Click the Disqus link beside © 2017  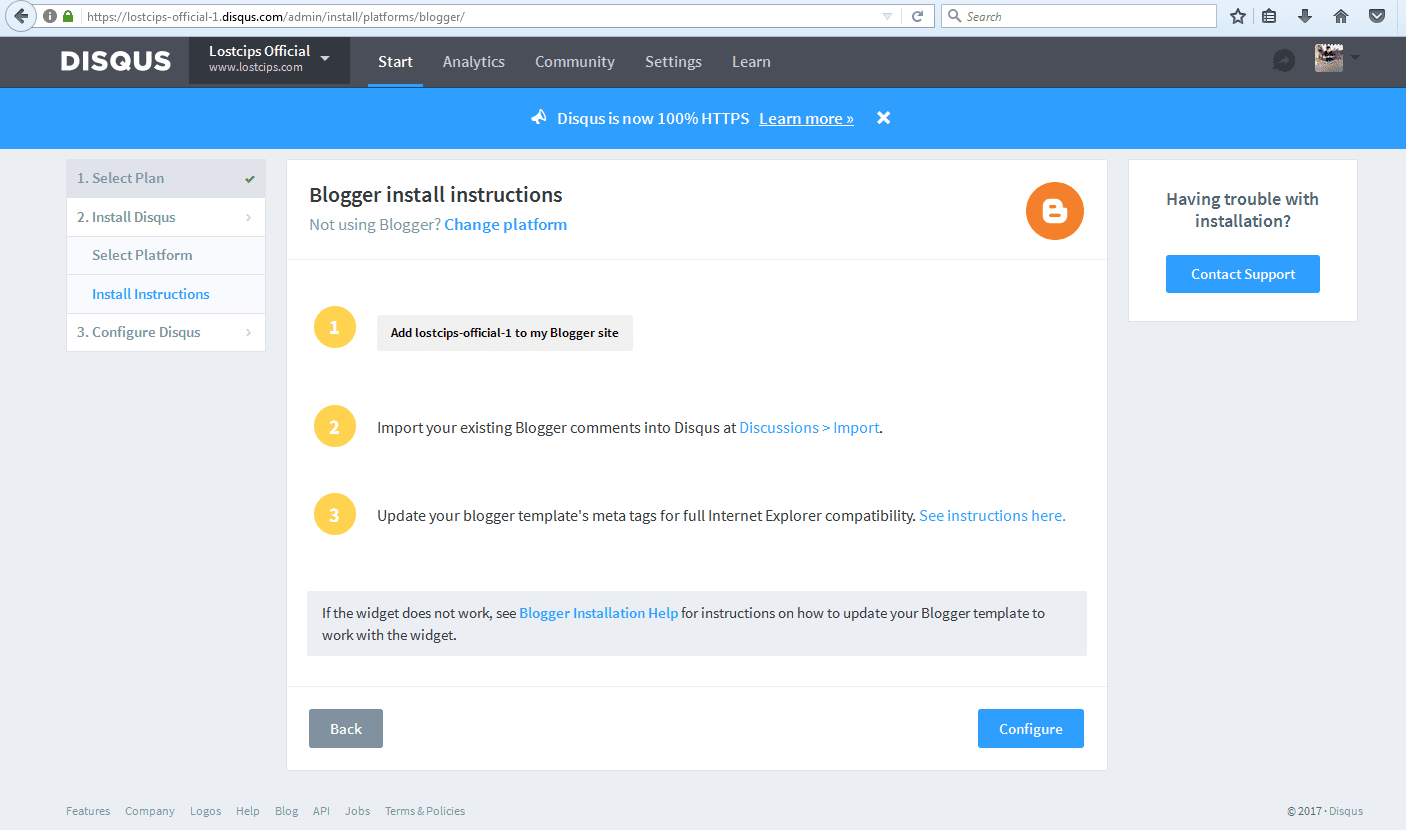pyautogui.click(x=1347, y=811)
